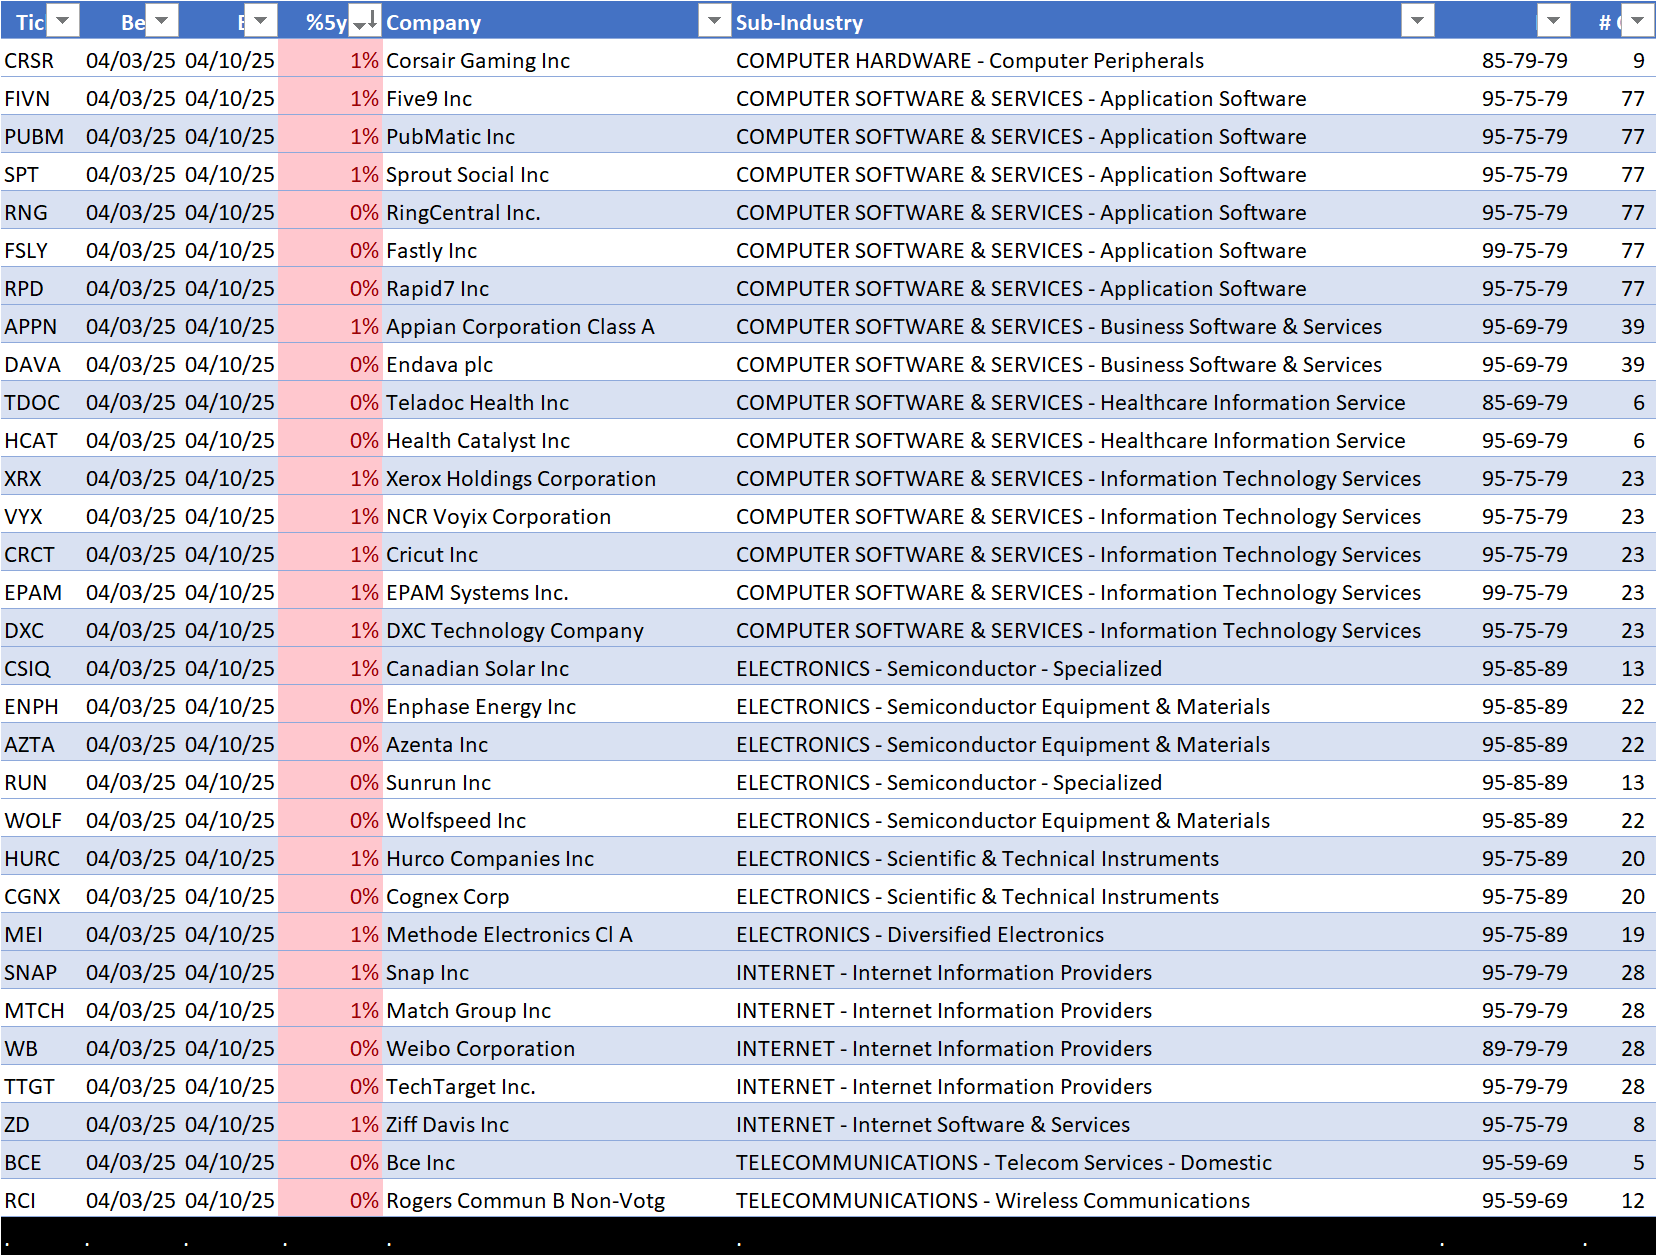1656x1255 pixels.
Task: Select the RCI ticker cell
Action: coord(41,1201)
